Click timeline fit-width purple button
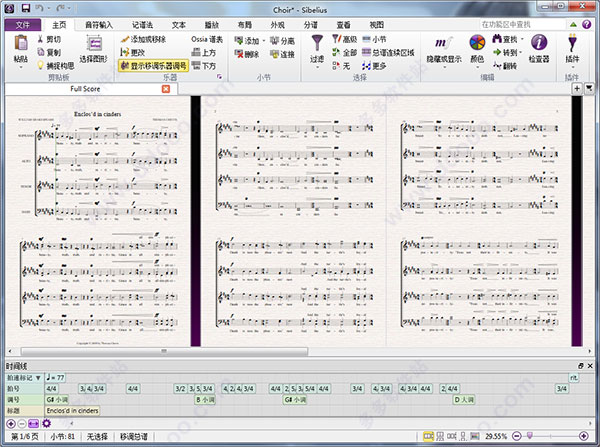Image resolution: width=600 pixels, height=447 pixels. [34, 424]
